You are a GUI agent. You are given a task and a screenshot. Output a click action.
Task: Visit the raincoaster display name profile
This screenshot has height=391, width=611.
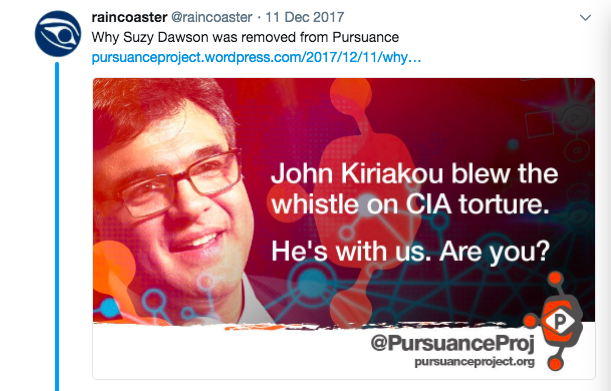tap(129, 17)
